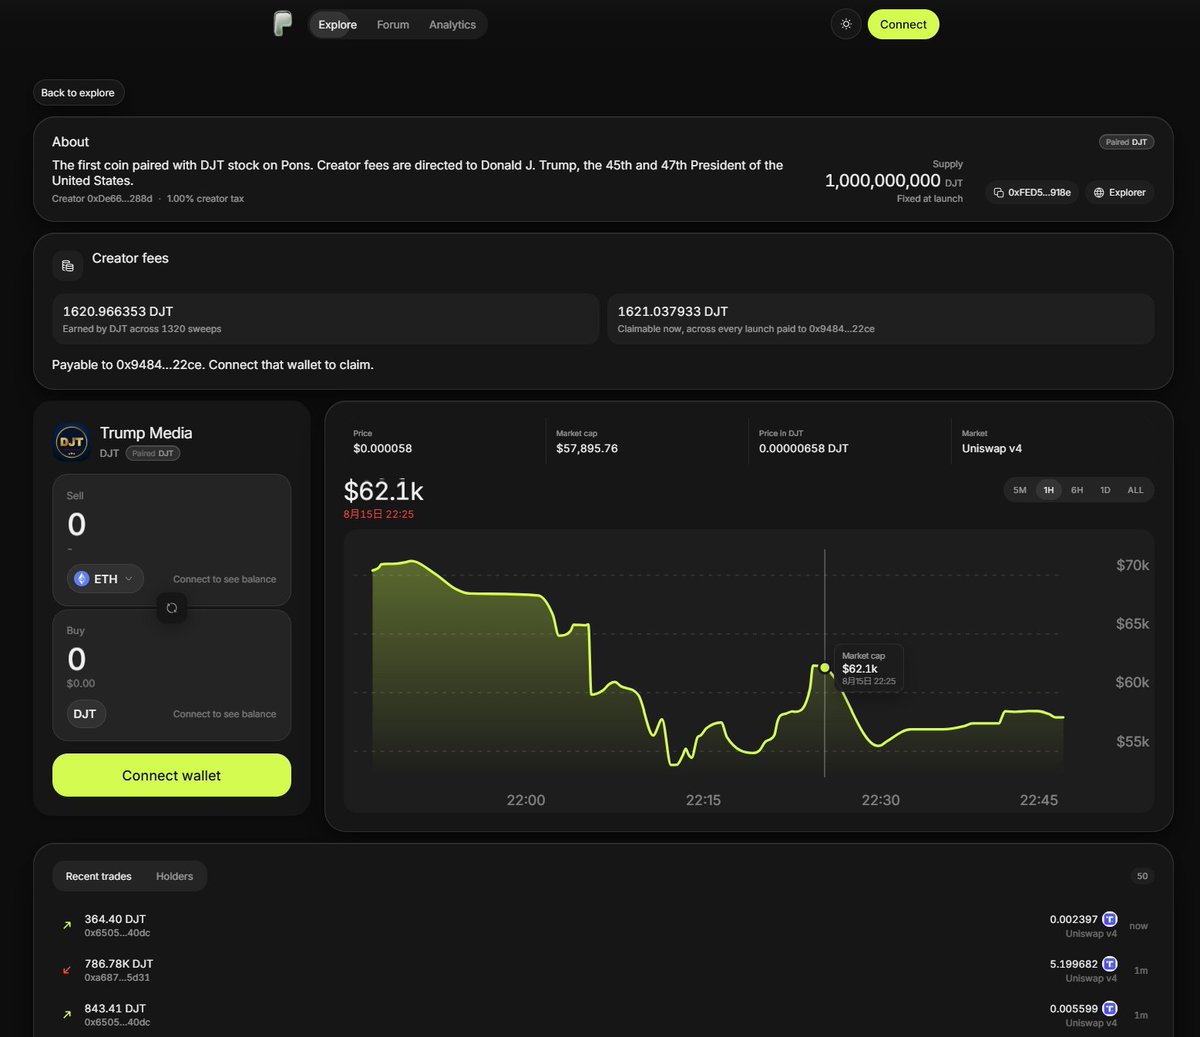Click the Price $0.000058 value
Viewport: 1200px width, 1037px height.
click(x=382, y=448)
